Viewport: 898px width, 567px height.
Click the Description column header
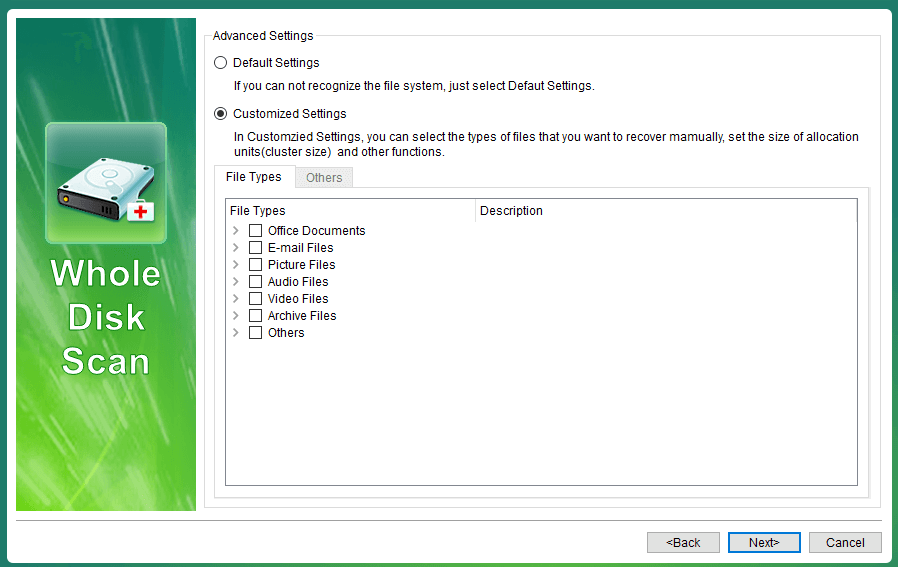pos(666,211)
